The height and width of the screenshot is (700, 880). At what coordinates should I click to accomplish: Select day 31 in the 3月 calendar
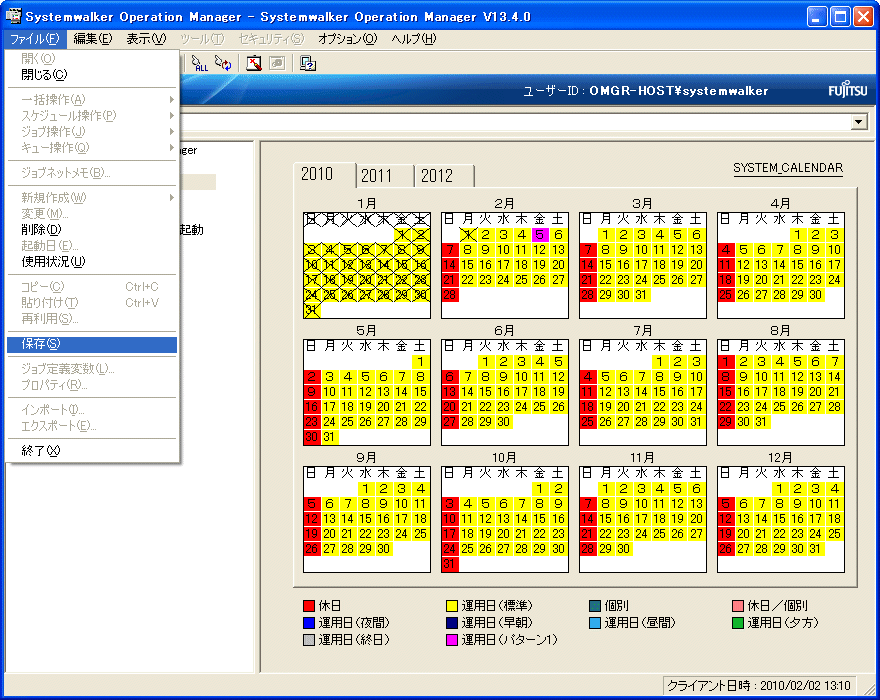click(641, 295)
